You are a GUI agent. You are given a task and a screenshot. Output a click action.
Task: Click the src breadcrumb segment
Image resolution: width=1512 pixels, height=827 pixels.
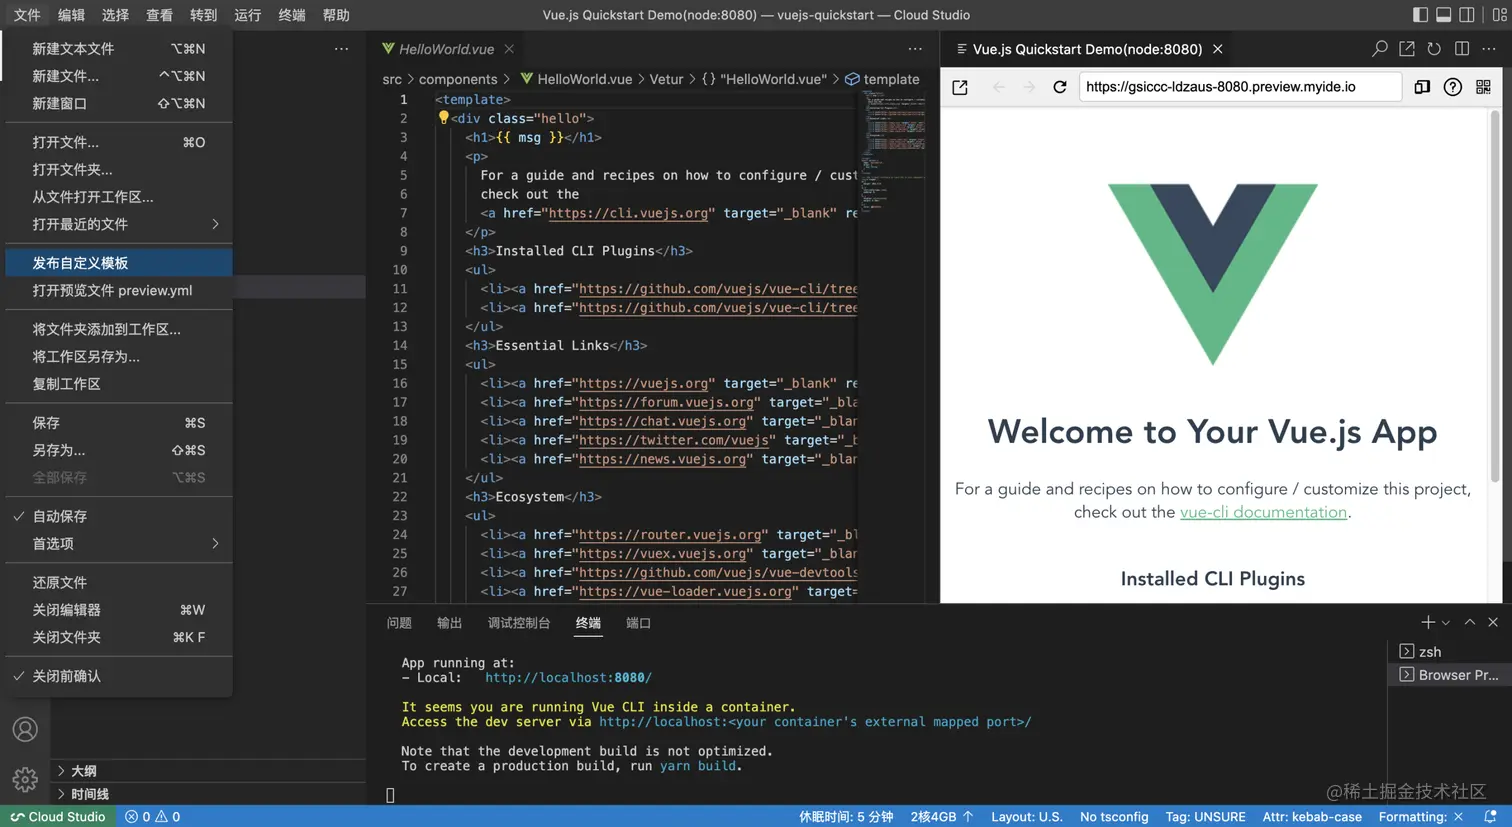click(x=392, y=79)
